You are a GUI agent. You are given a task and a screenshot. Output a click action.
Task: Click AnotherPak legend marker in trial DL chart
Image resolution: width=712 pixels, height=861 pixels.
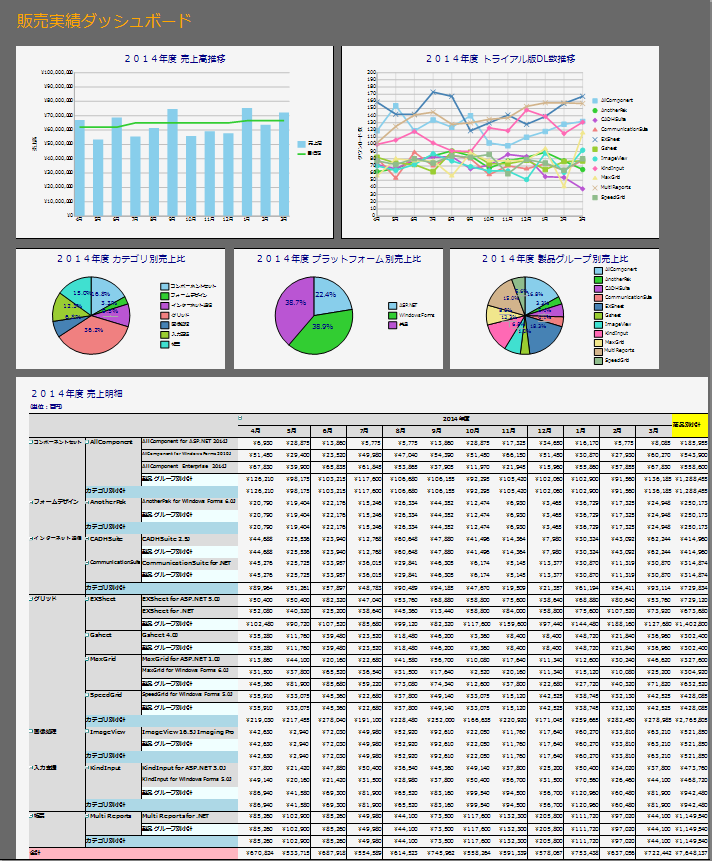pos(595,110)
